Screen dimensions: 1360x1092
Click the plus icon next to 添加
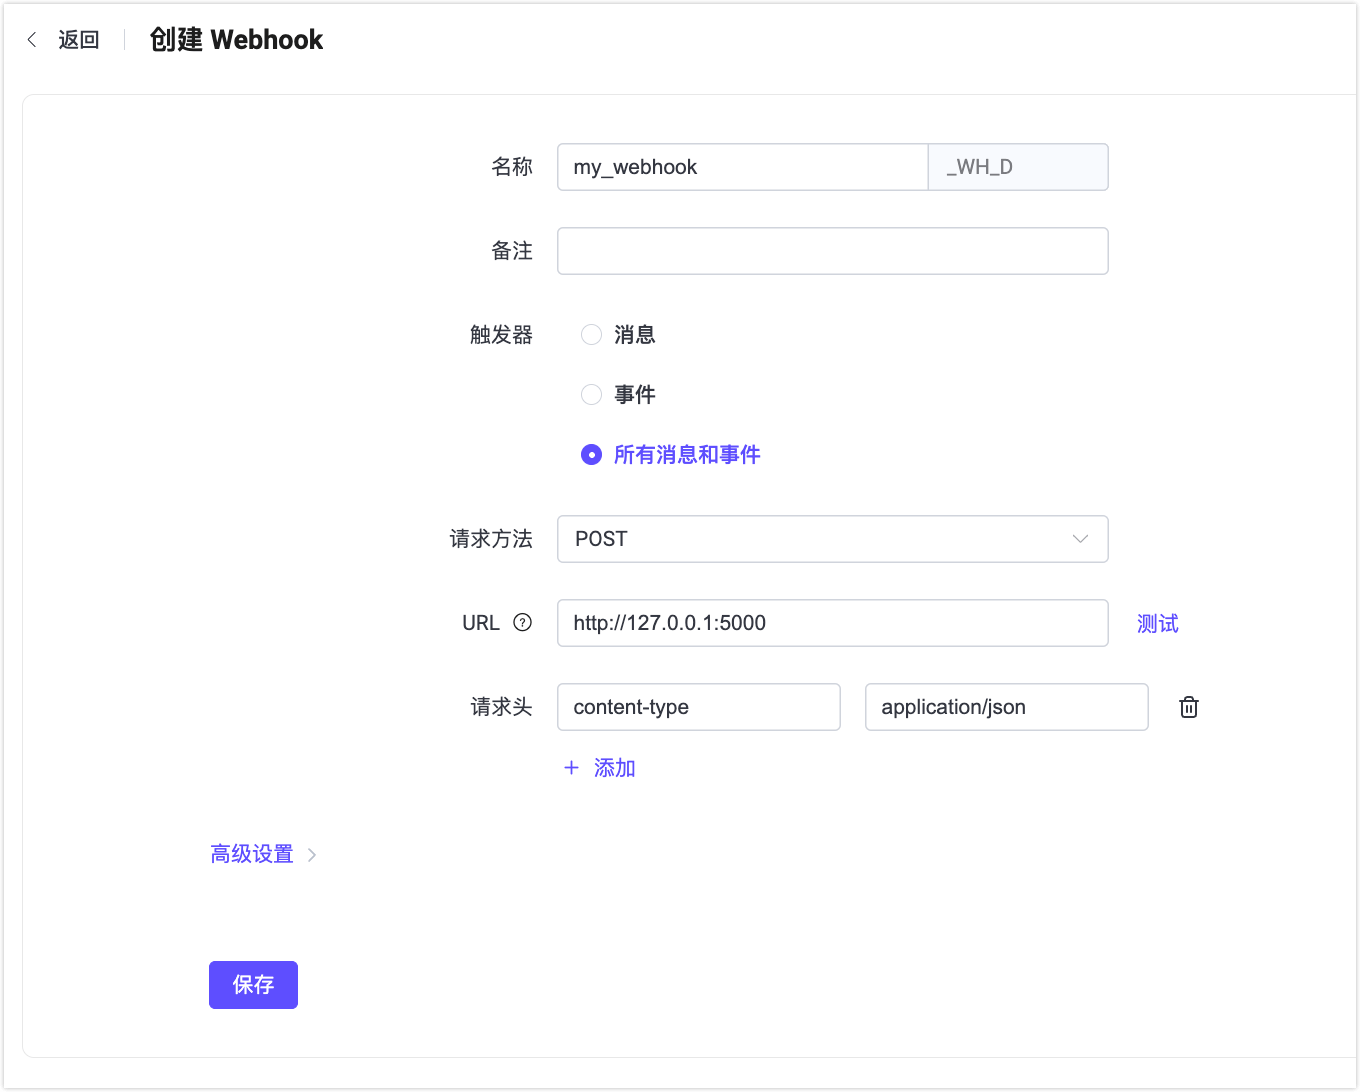pos(571,768)
